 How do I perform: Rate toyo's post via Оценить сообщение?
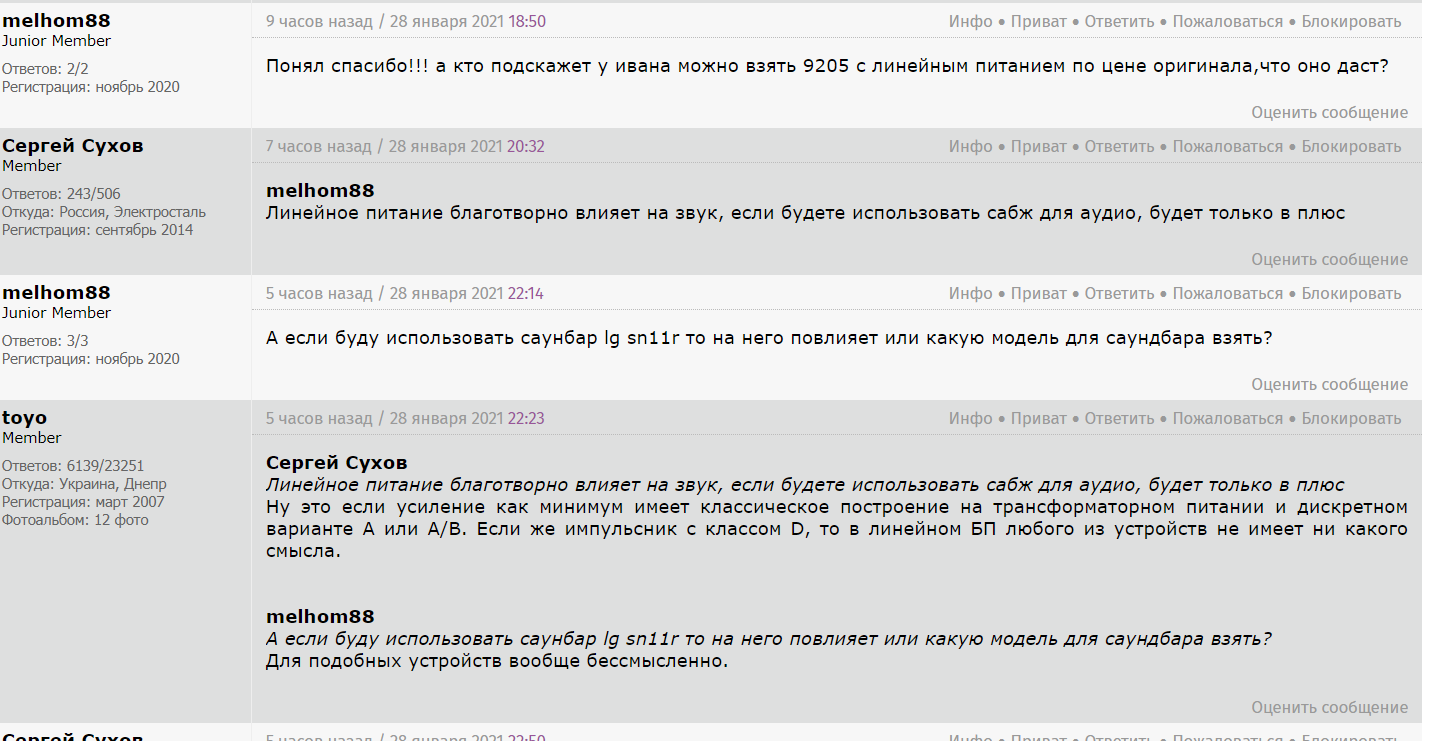(1329, 707)
